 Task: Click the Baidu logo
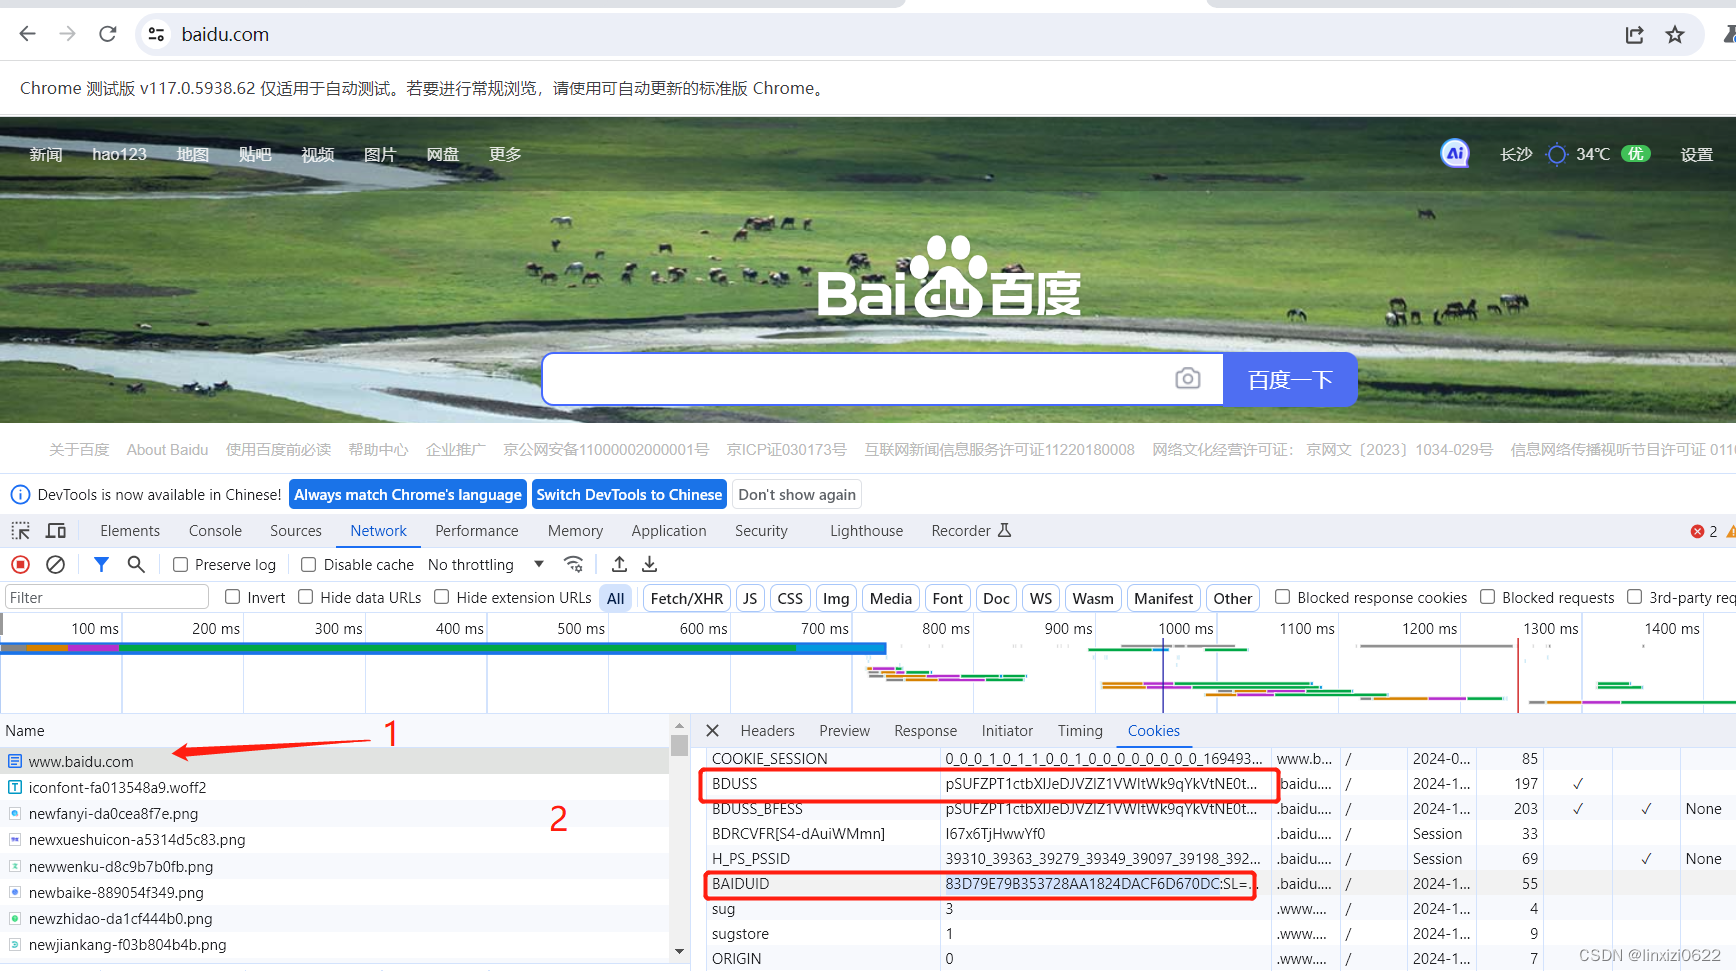click(x=949, y=277)
